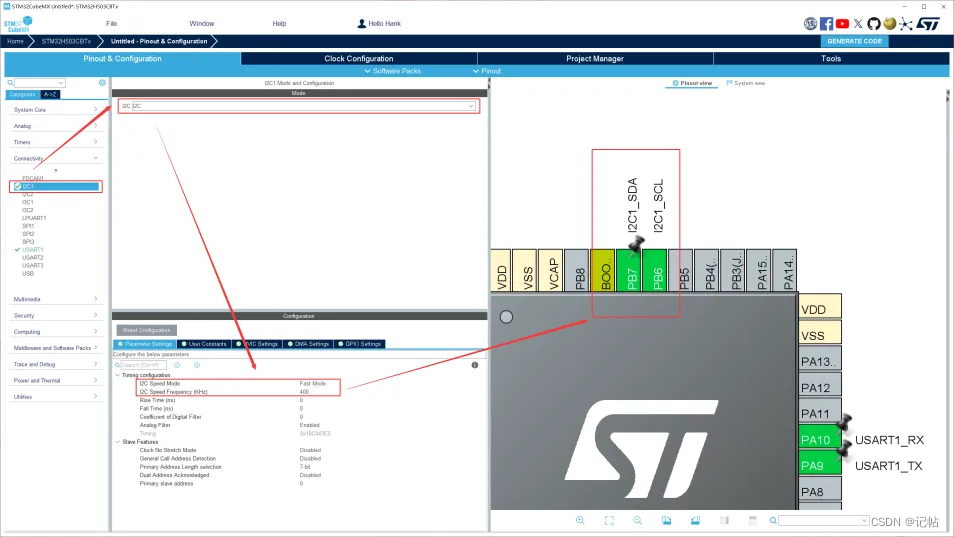Screen dimensions: 954x537
Task: Click the vertical flip view icon
Action: tap(724, 521)
